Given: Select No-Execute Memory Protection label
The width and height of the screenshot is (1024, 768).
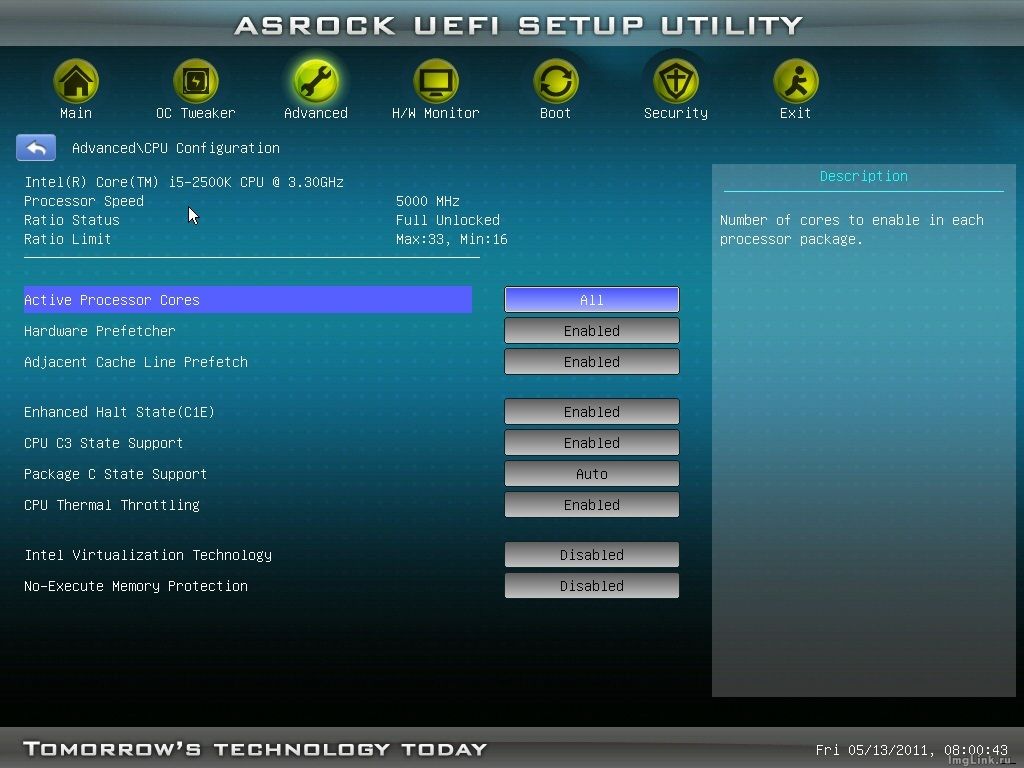Looking at the screenshot, I should point(135,586).
